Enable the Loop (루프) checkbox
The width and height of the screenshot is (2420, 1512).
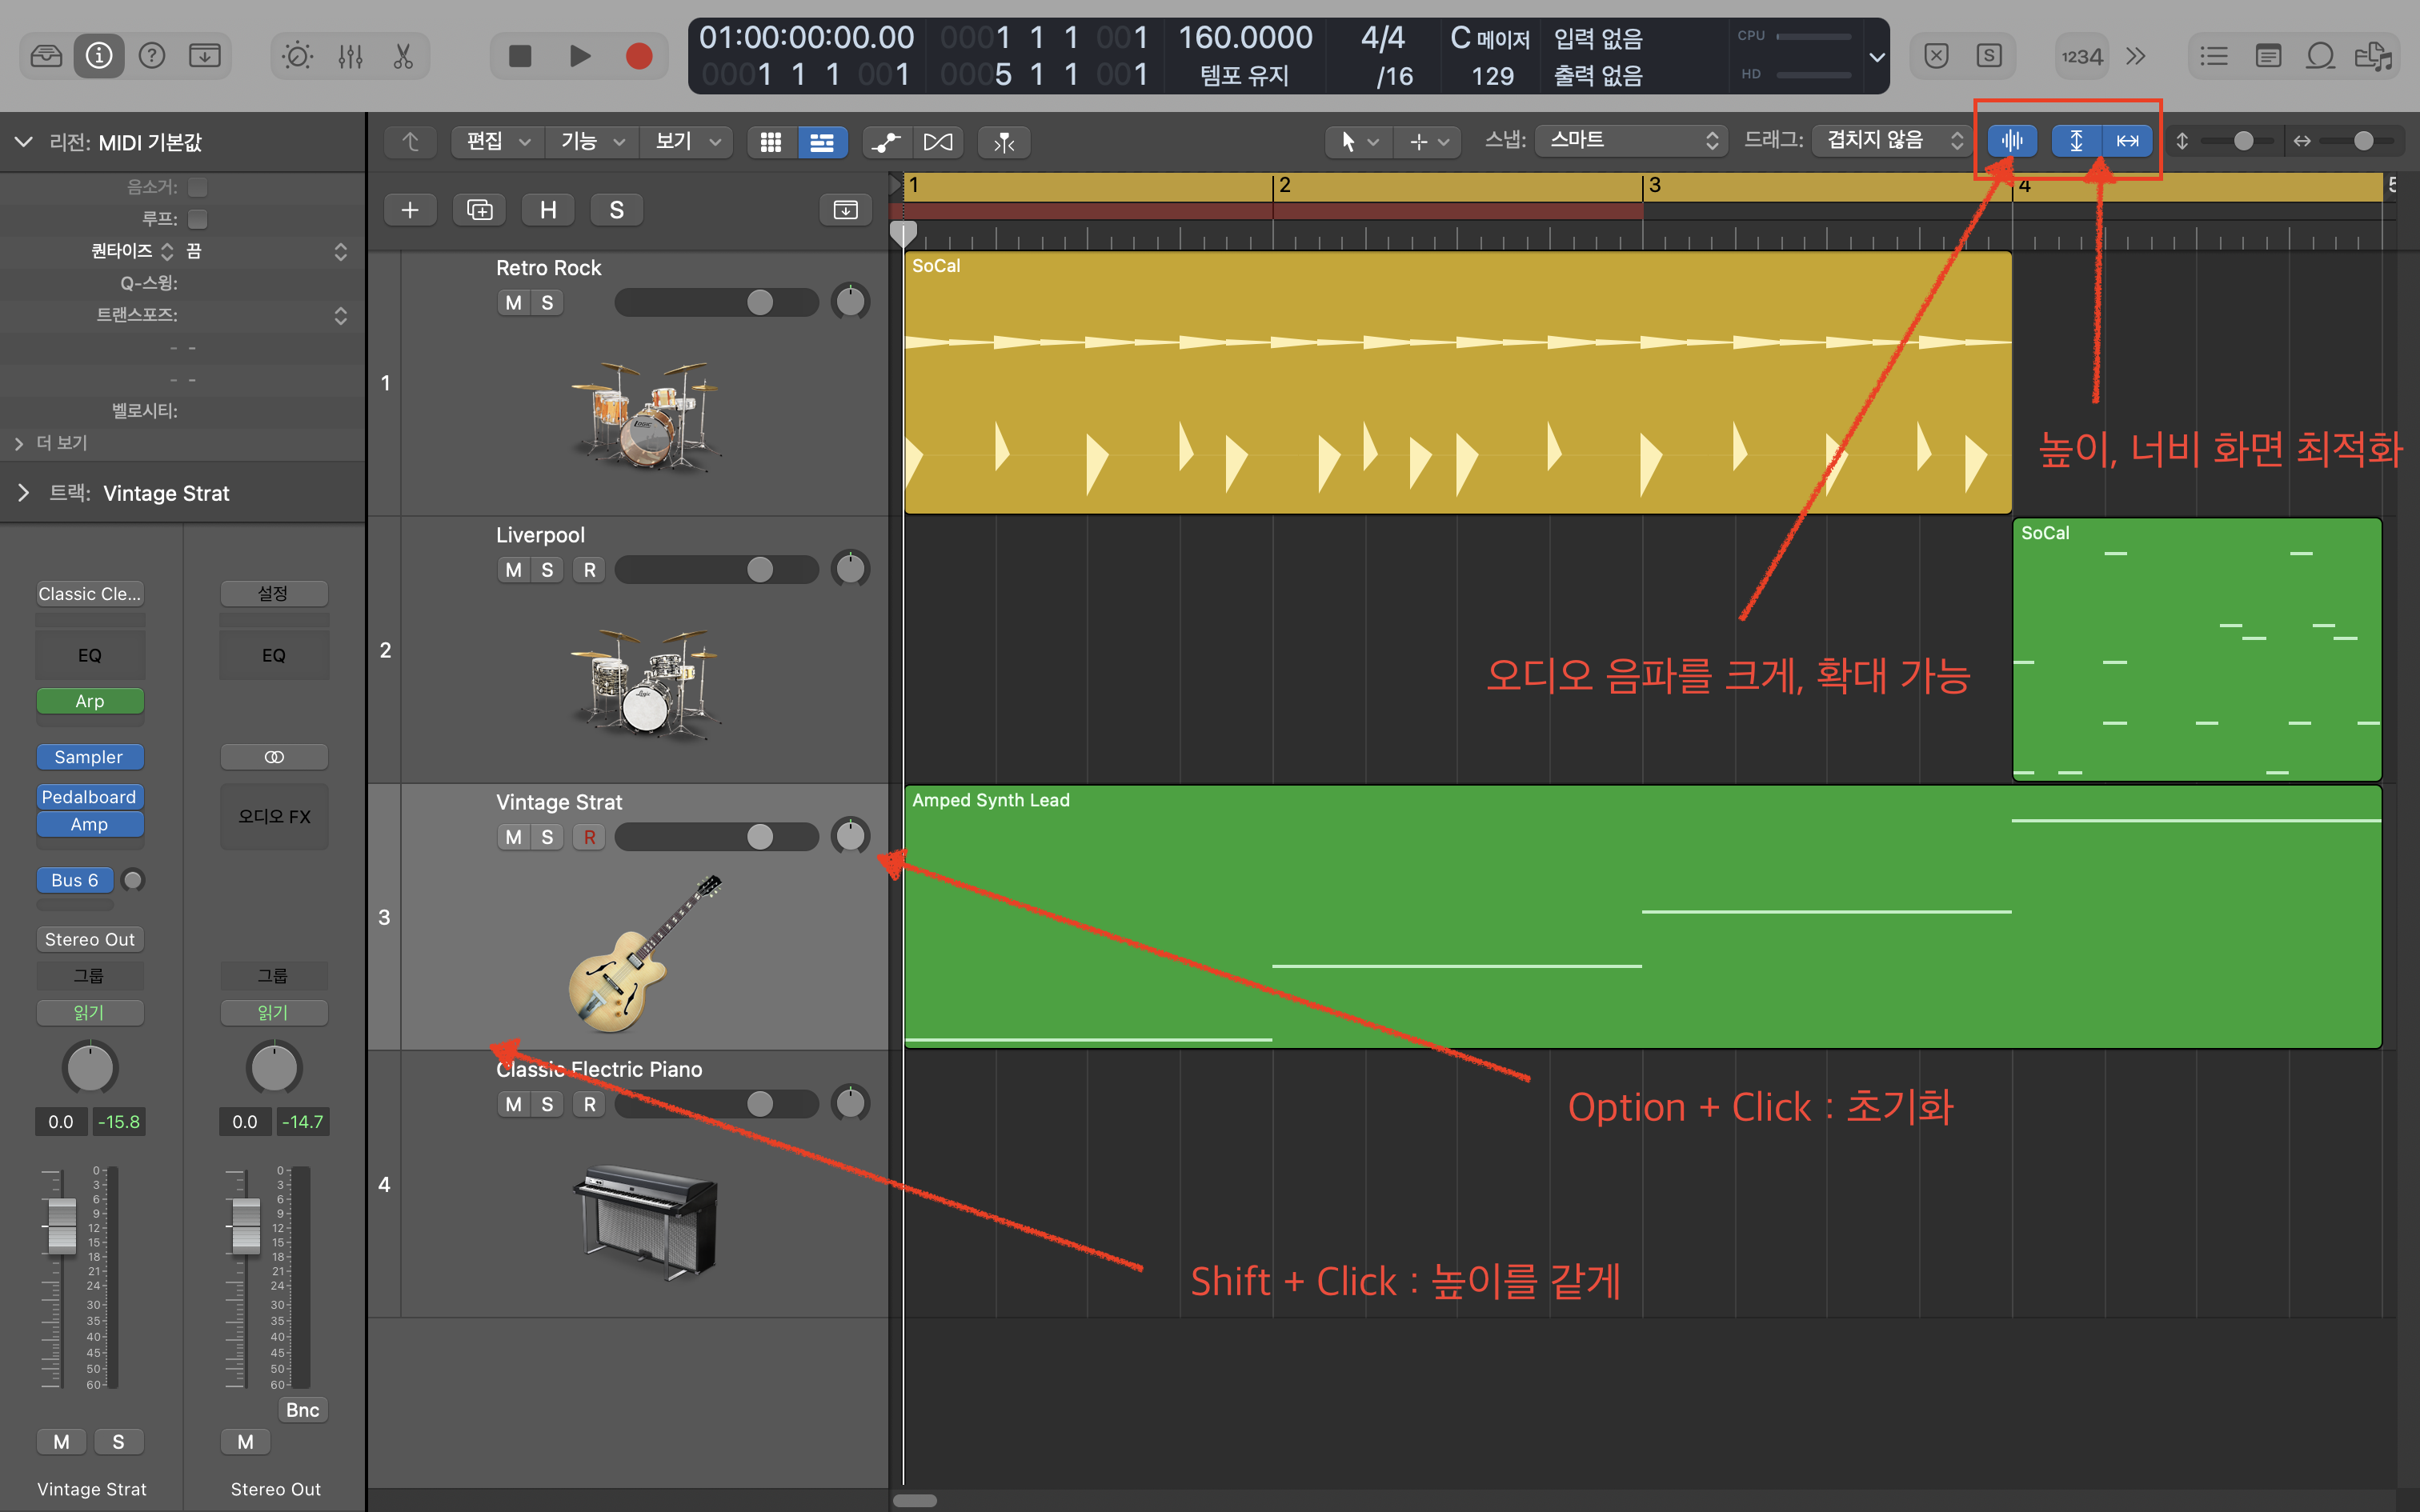[198, 219]
